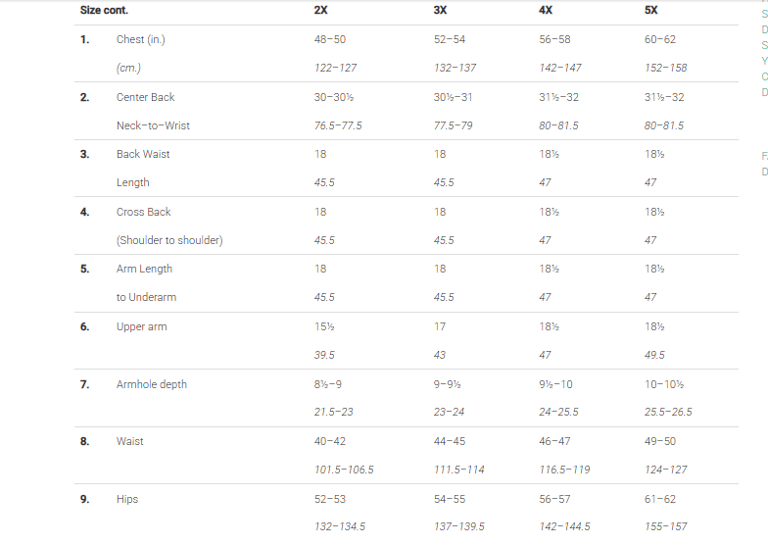The image size is (768, 545).
Task: Click the 2X size column header
Action: tap(321, 10)
